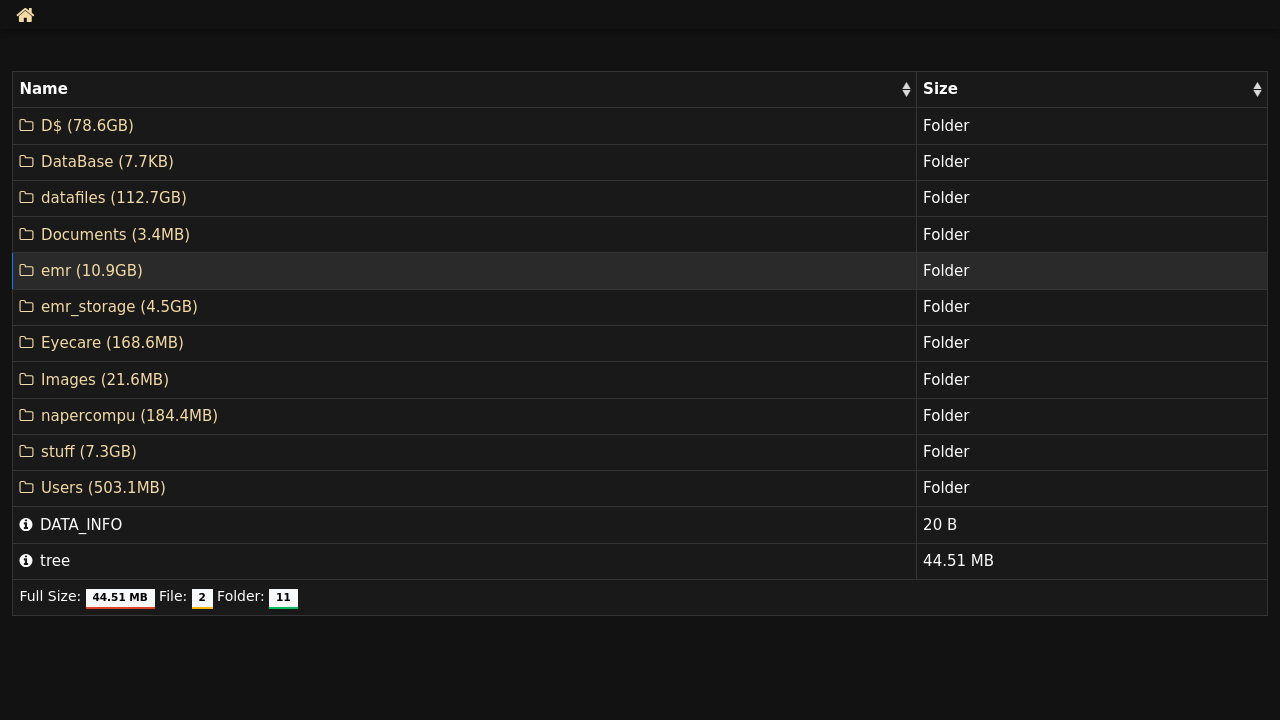Sort by the Size column arrows
The width and height of the screenshot is (1280, 720).
click(x=1257, y=89)
